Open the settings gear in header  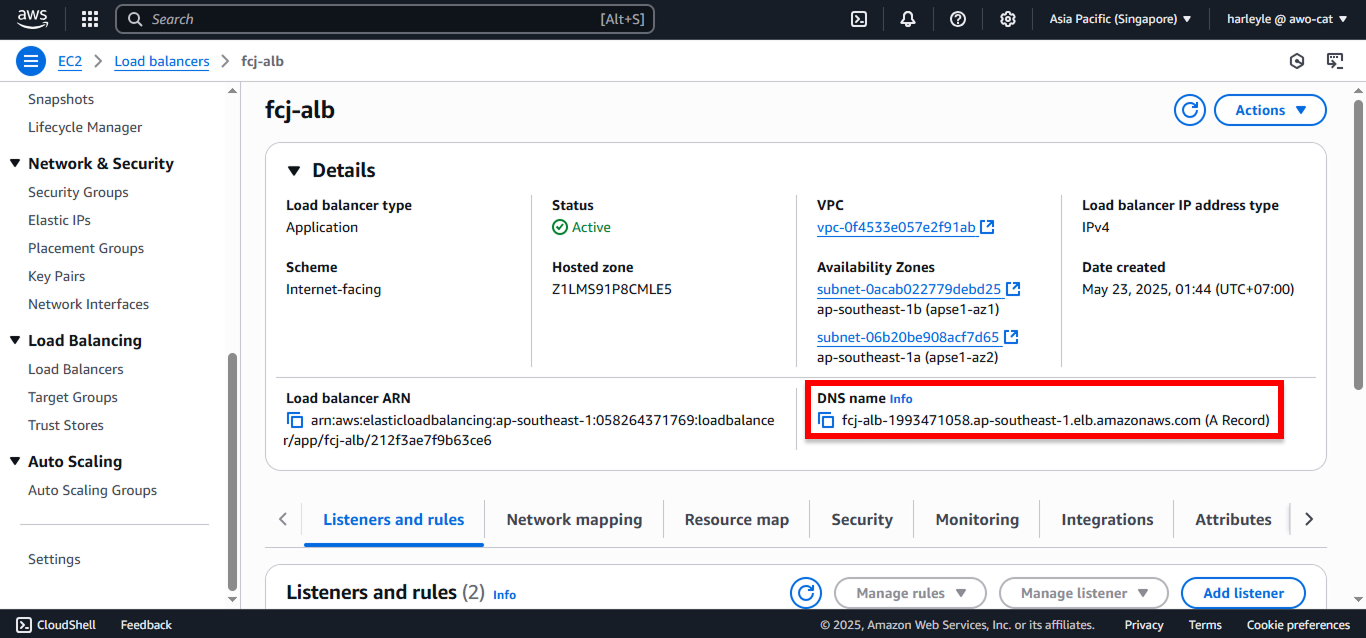coord(1008,19)
